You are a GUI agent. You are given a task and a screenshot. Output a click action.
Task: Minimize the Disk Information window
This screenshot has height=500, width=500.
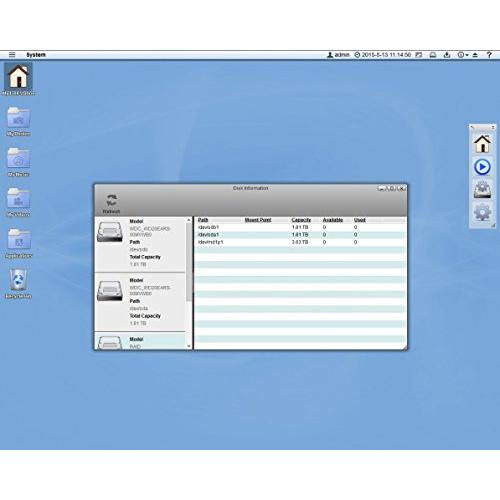point(381,188)
